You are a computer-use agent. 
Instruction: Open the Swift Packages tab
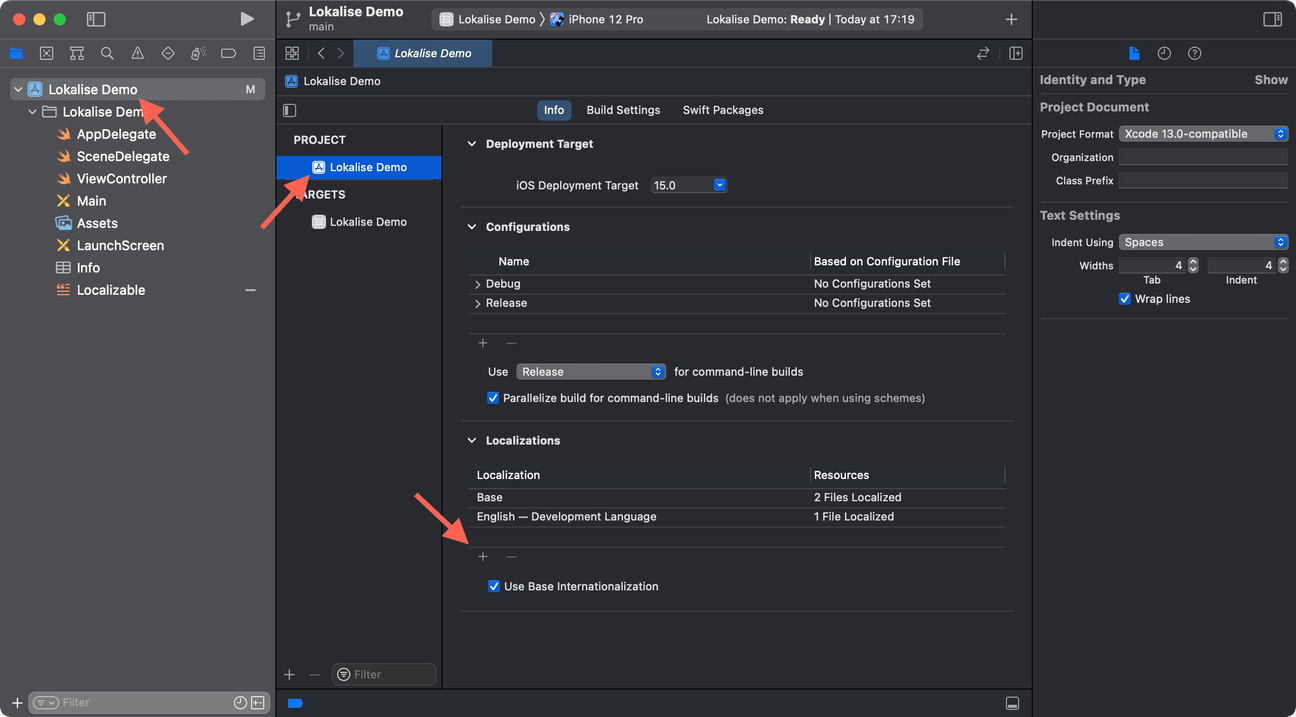(722, 110)
